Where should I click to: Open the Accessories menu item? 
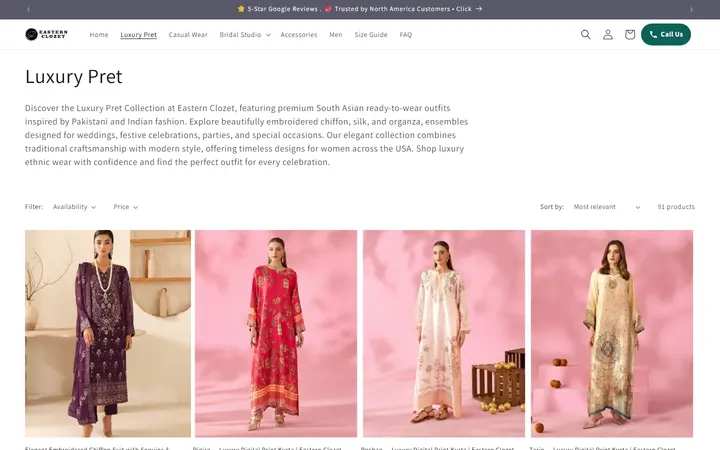pyautogui.click(x=298, y=34)
